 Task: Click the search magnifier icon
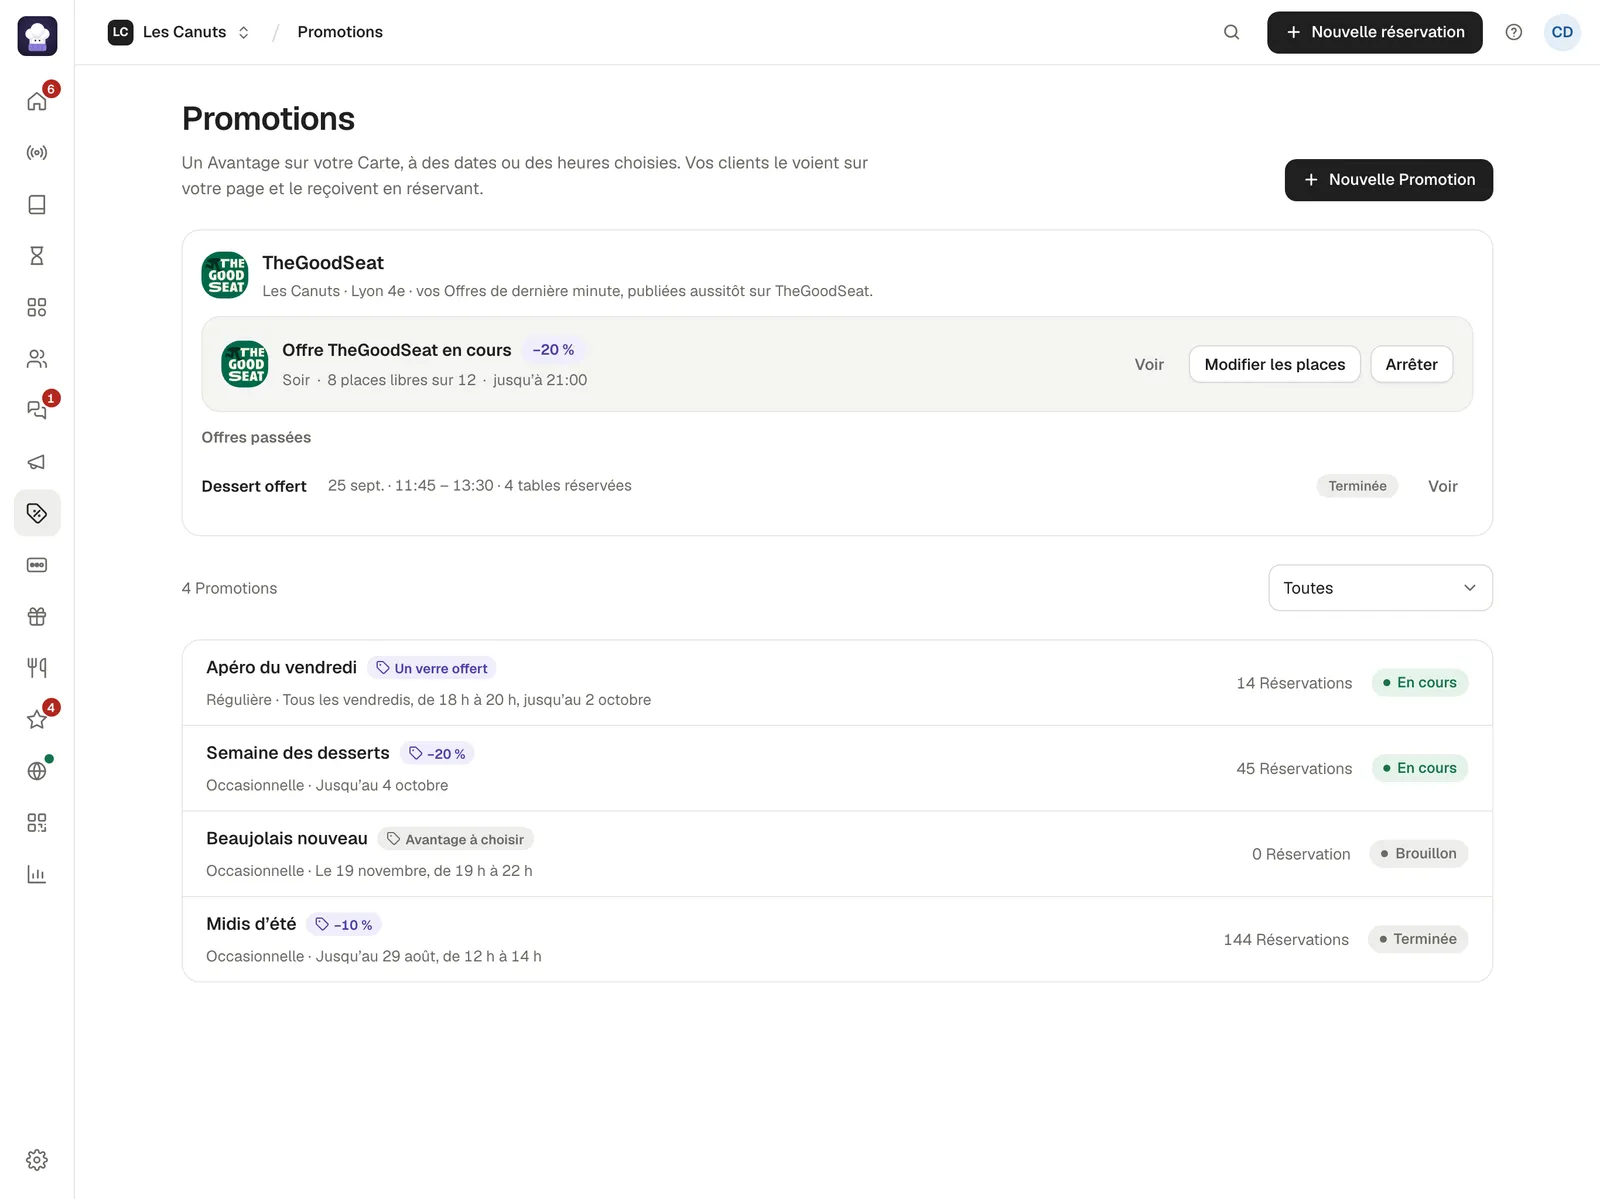[x=1232, y=32]
